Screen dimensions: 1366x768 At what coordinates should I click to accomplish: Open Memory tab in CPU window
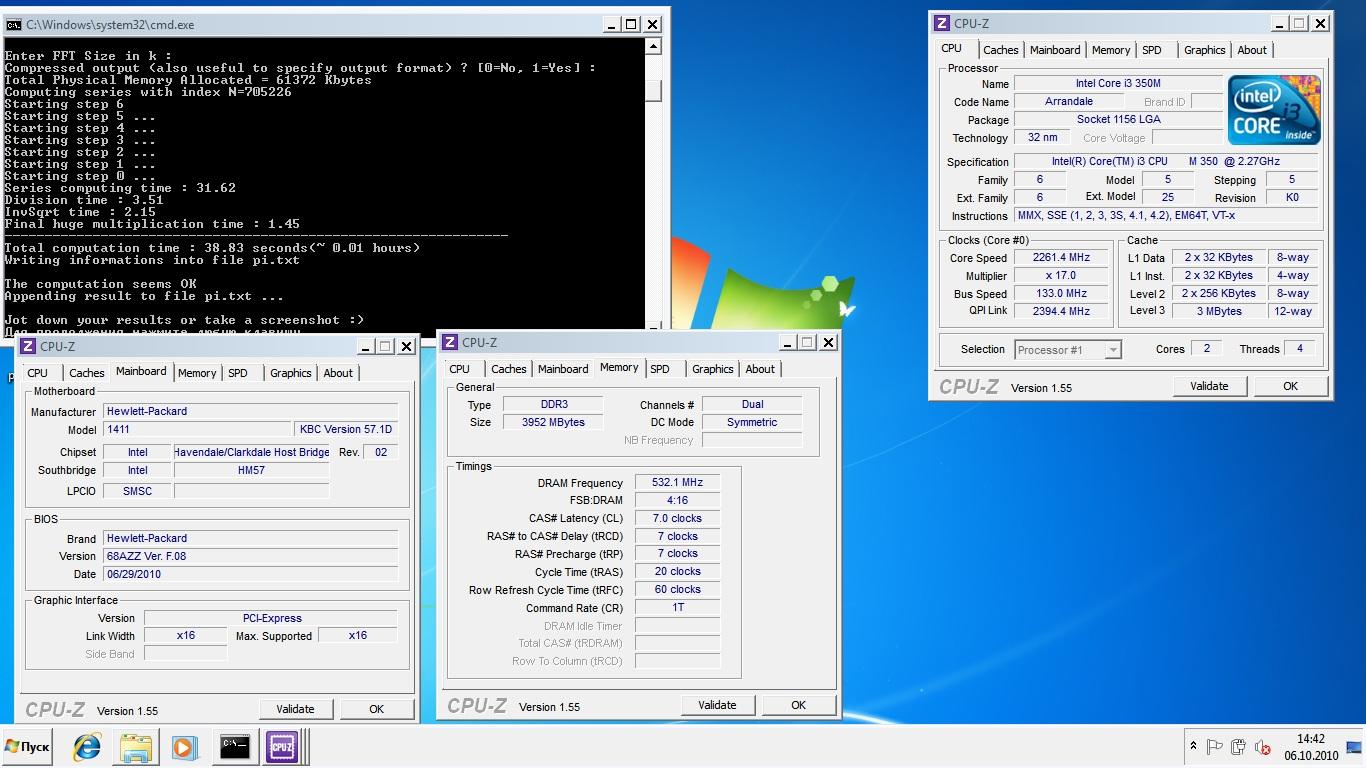[1111, 50]
